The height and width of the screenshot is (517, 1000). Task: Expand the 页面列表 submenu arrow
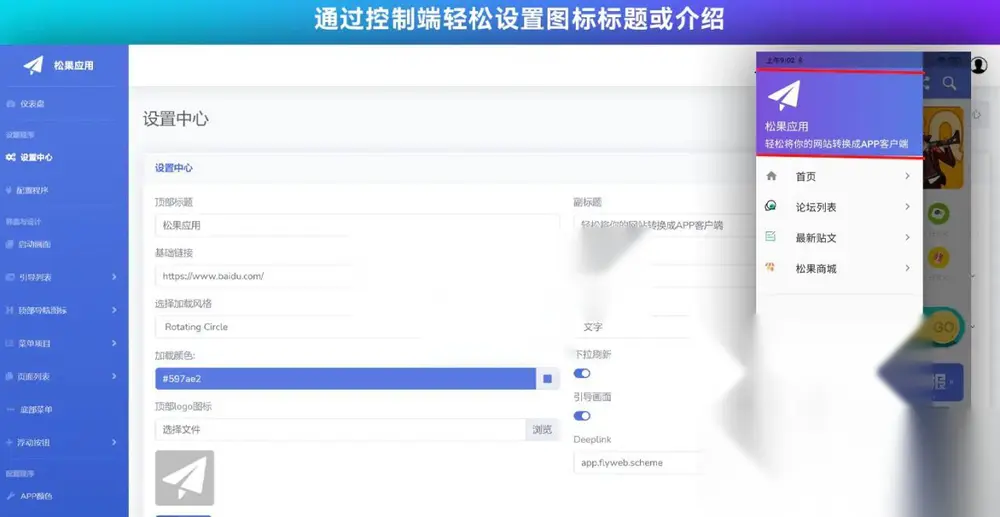(x=114, y=376)
